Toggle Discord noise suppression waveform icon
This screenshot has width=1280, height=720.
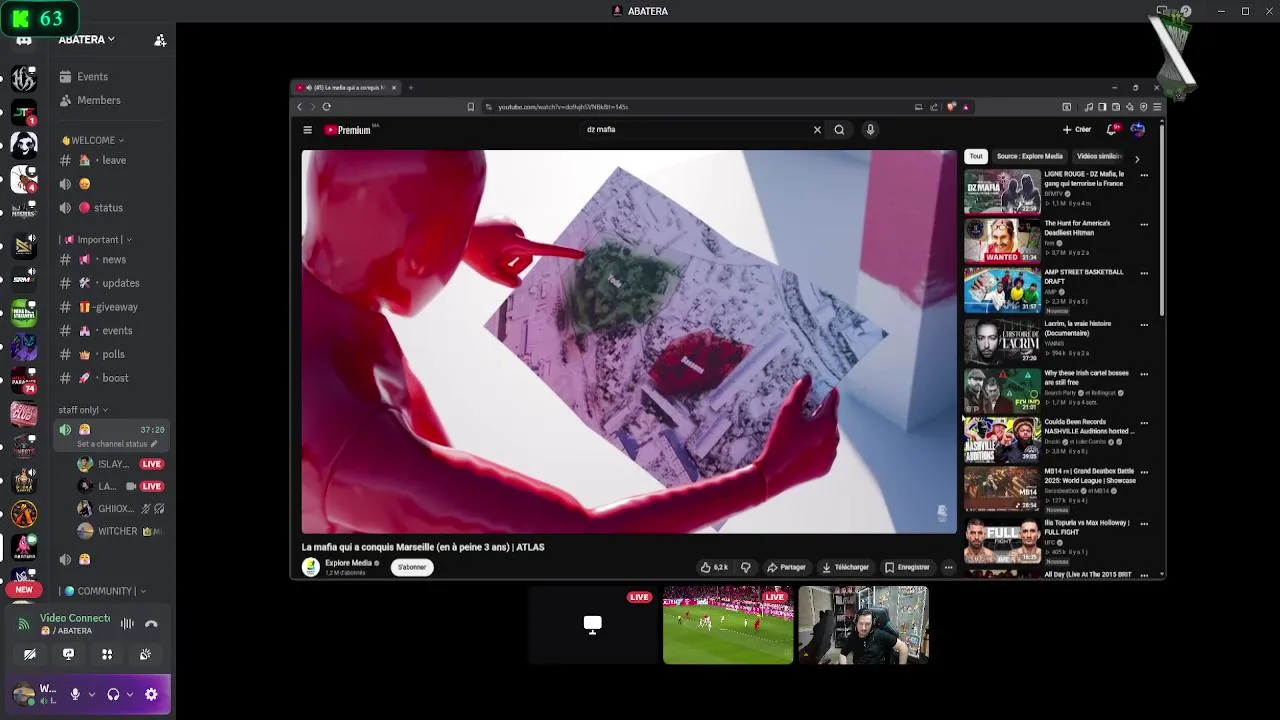127,624
